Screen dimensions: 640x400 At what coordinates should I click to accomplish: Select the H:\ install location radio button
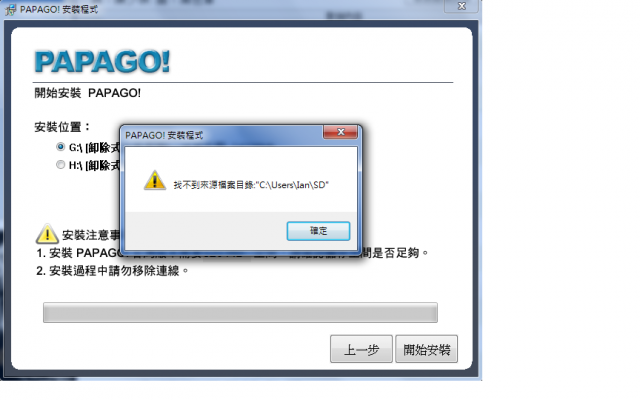tap(60, 164)
